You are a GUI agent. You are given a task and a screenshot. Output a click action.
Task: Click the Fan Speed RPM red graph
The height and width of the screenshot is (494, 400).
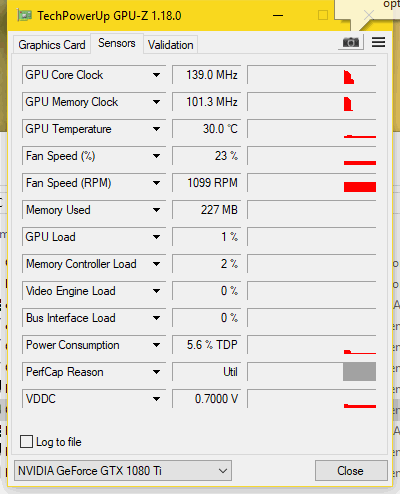point(360,187)
